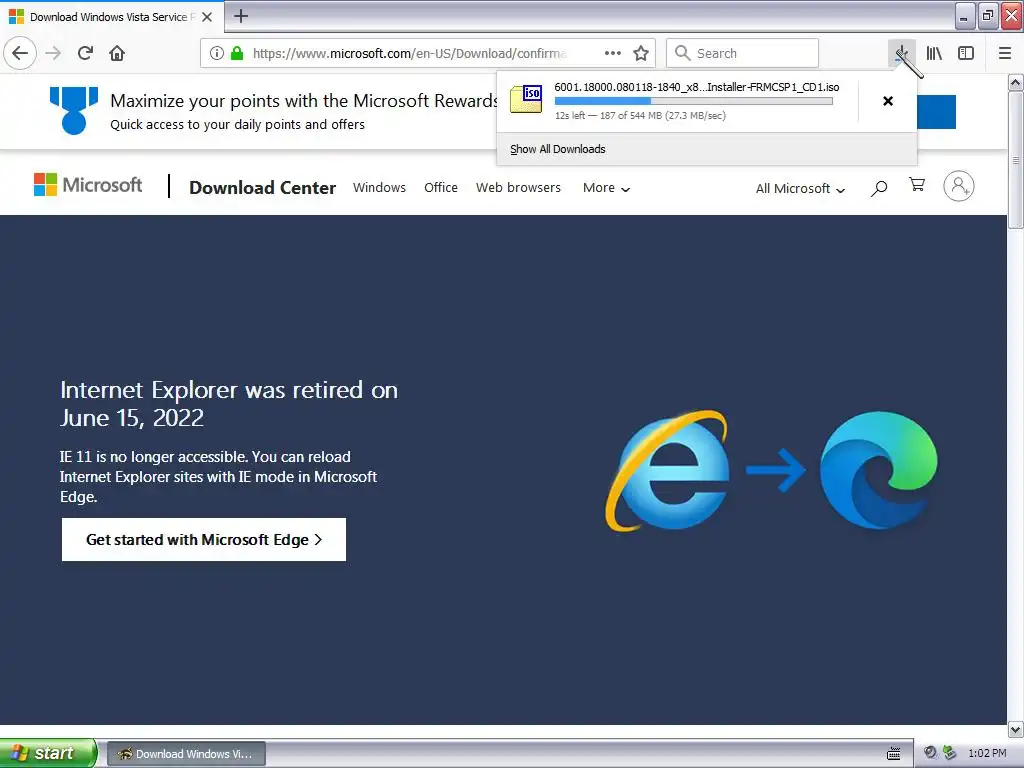
Task: Go back to the previous page
Action: [x=20, y=53]
